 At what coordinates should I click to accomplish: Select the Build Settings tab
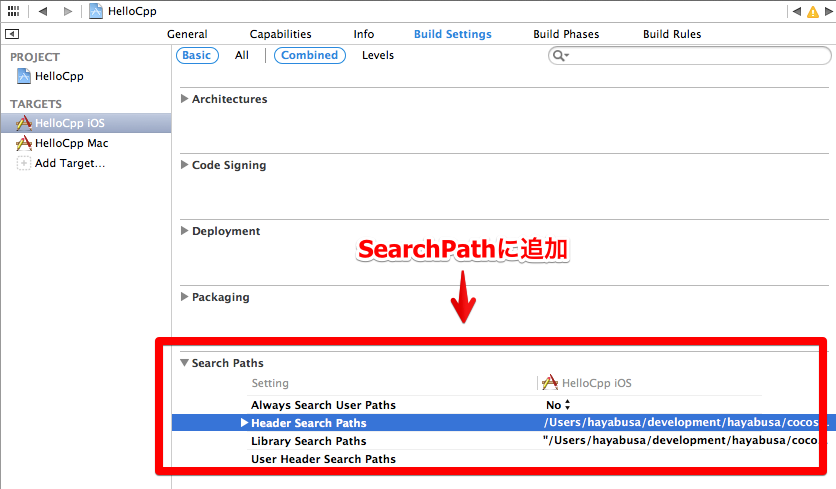[x=453, y=34]
